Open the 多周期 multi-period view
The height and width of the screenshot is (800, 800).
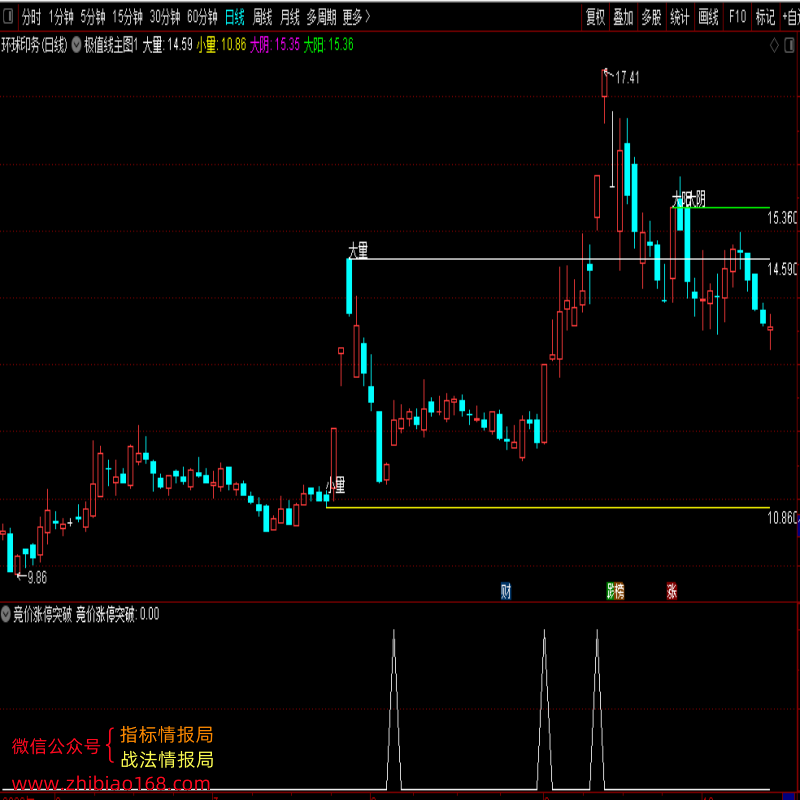[321, 17]
